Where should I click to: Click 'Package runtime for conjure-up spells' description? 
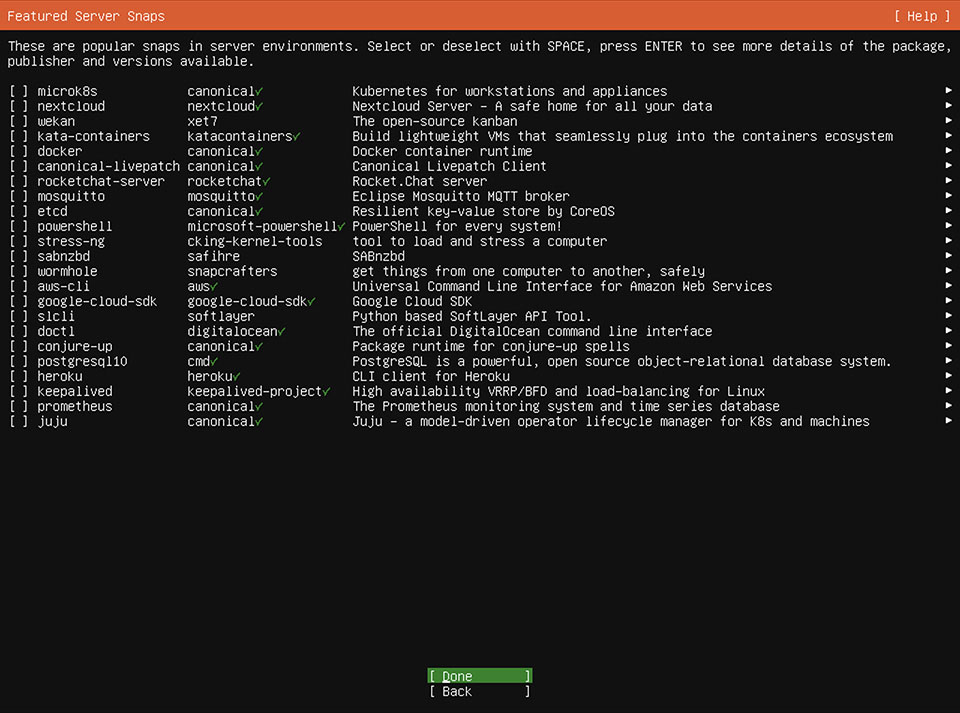click(490, 347)
